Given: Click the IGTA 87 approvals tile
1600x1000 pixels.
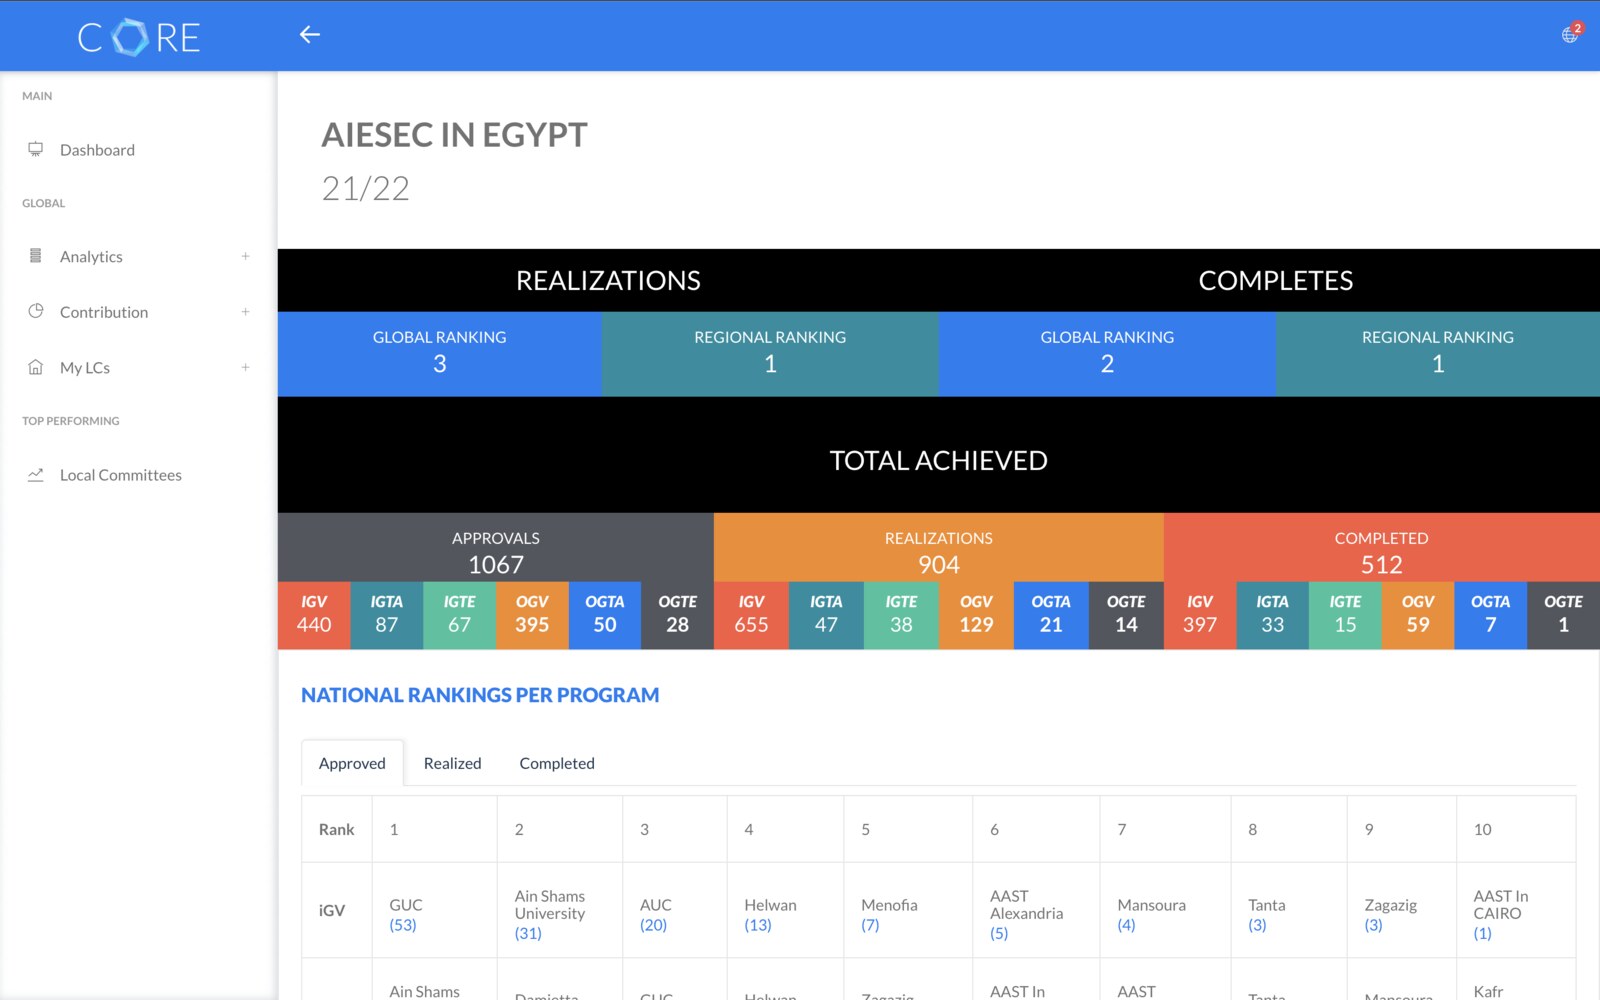Looking at the screenshot, I should coord(387,615).
